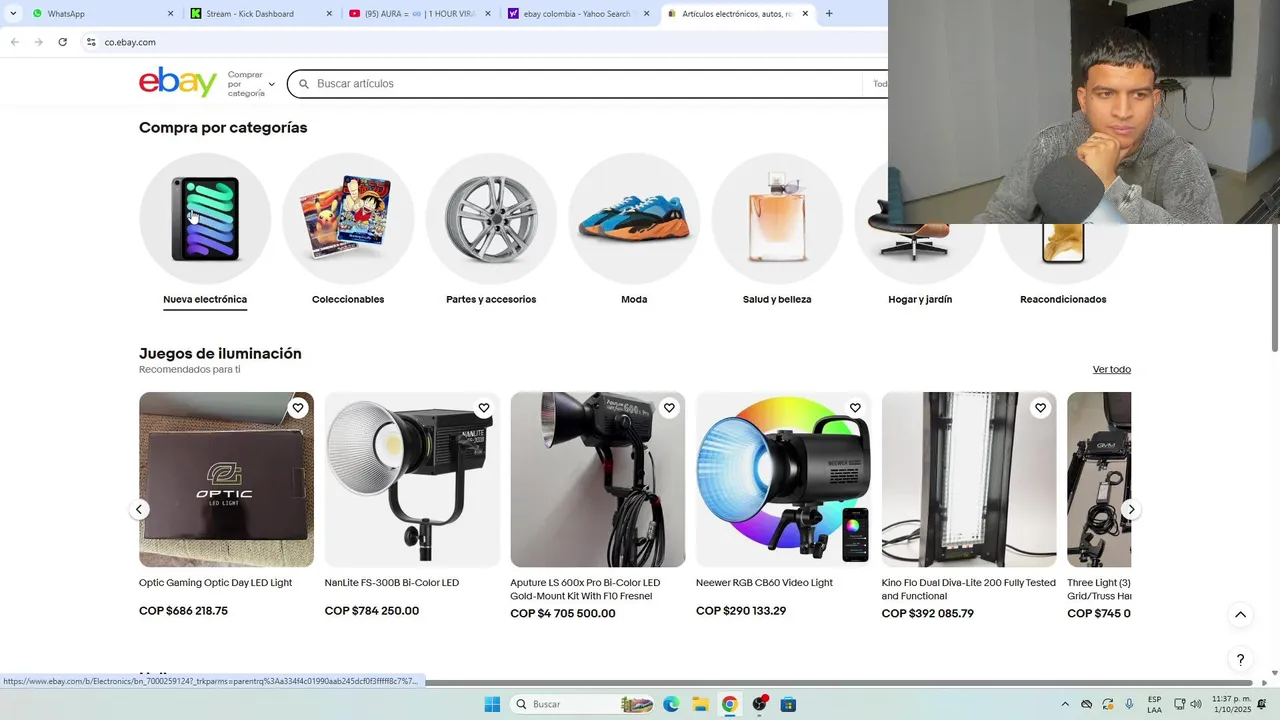Close the Kick Dashboard tab

pyautogui.click(x=329, y=14)
